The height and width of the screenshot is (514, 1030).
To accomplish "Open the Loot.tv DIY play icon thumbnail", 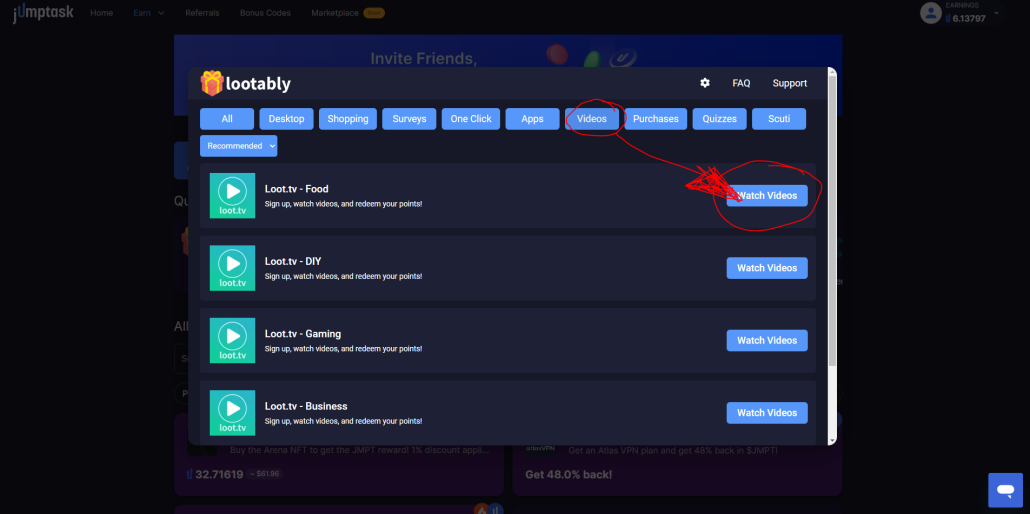I will 233,268.
